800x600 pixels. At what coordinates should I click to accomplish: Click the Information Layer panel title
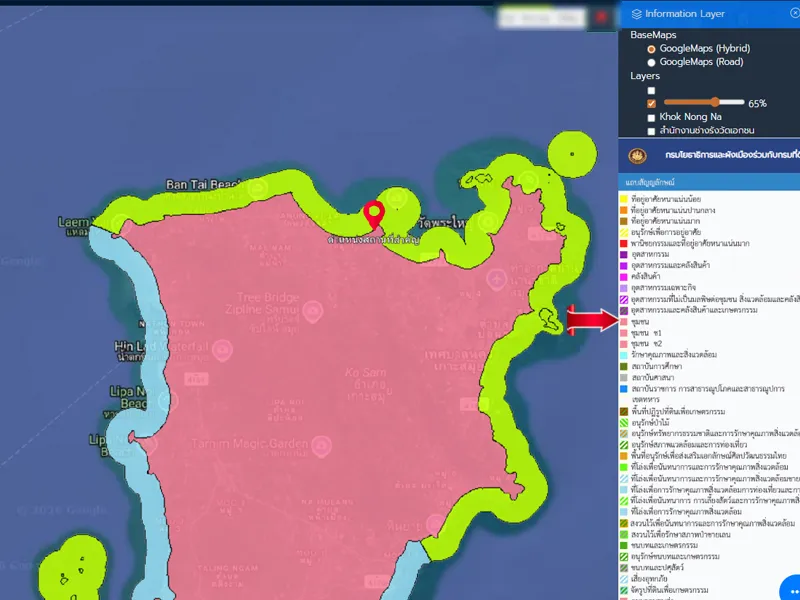click(x=685, y=14)
